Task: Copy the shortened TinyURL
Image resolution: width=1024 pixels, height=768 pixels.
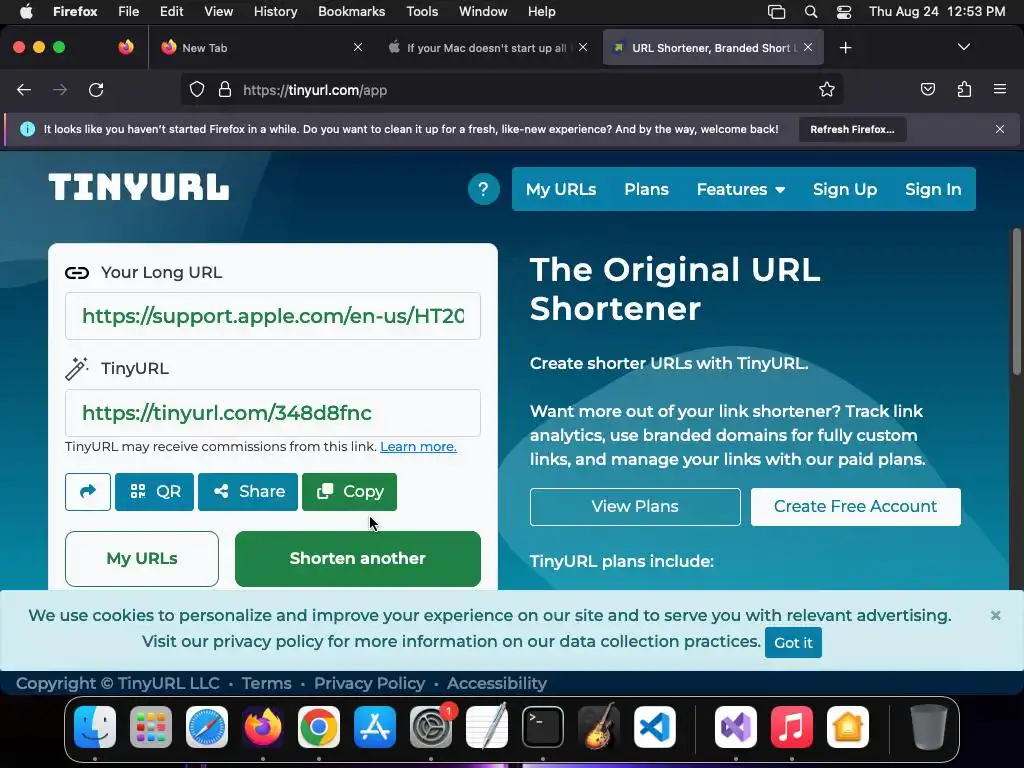Action: click(x=349, y=492)
